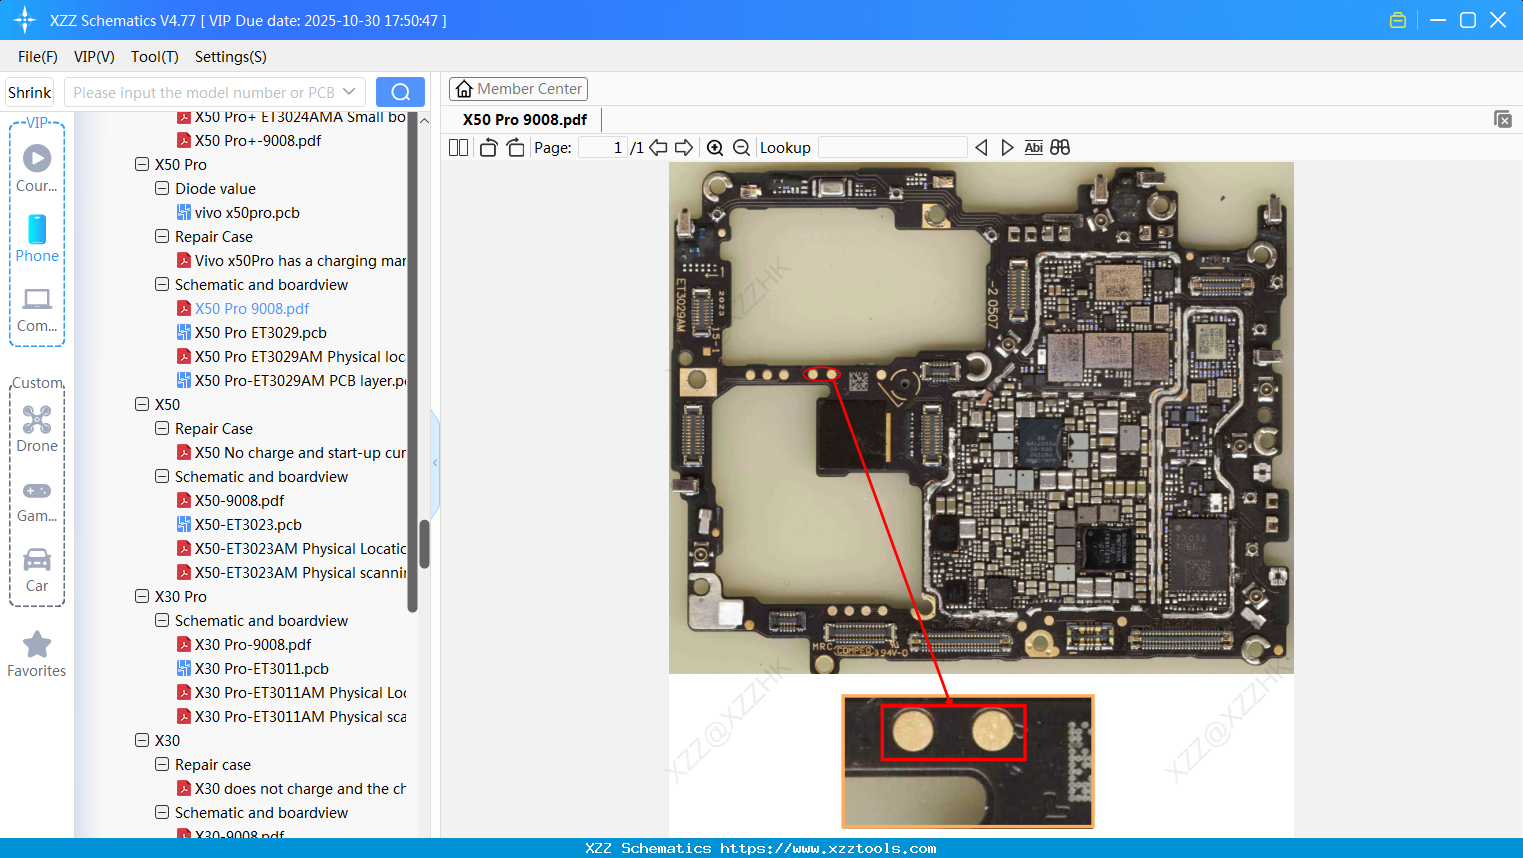
Task: Open Favorites star in sidebar
Action: tap(37, 654)
